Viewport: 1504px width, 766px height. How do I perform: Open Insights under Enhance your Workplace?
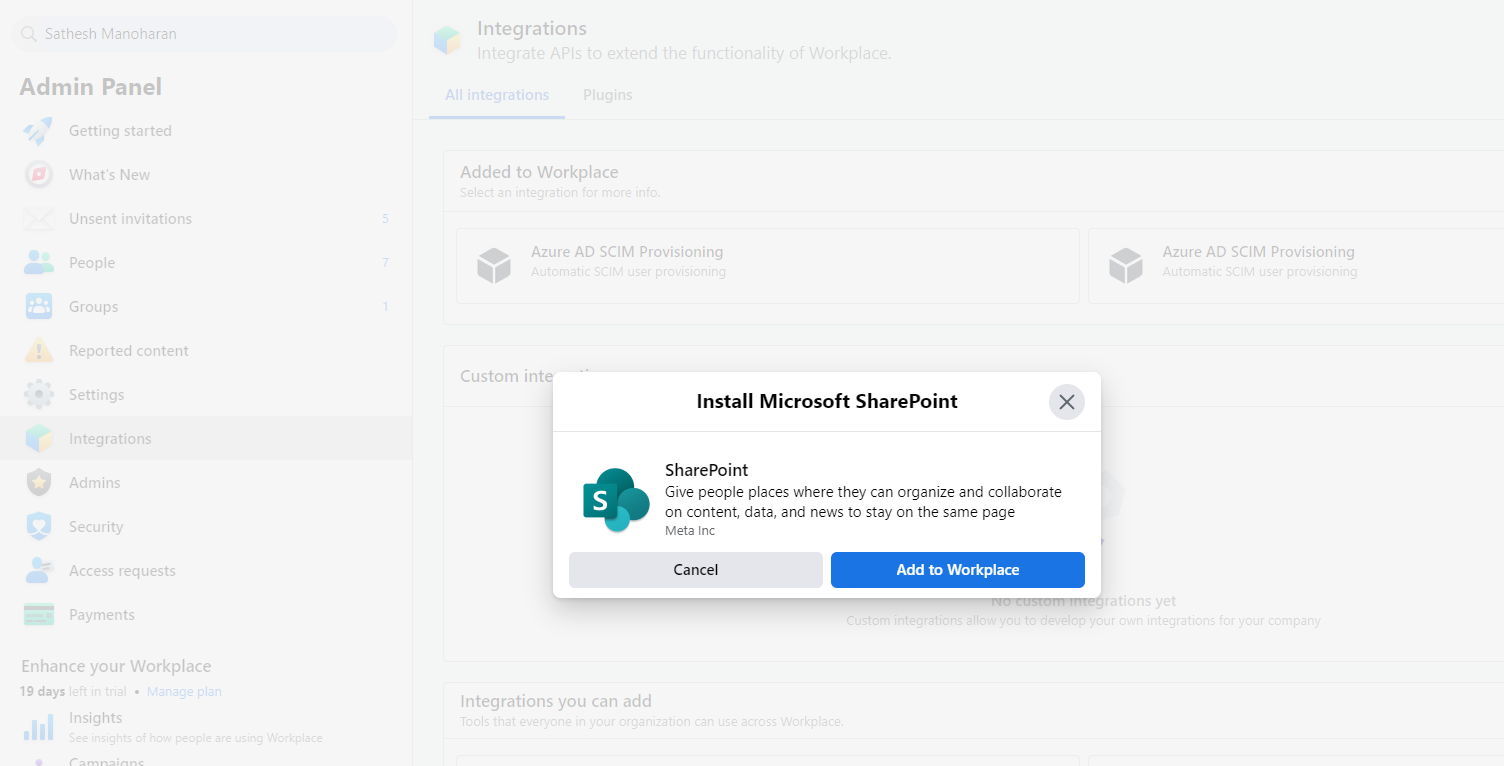tap(206, 727)
